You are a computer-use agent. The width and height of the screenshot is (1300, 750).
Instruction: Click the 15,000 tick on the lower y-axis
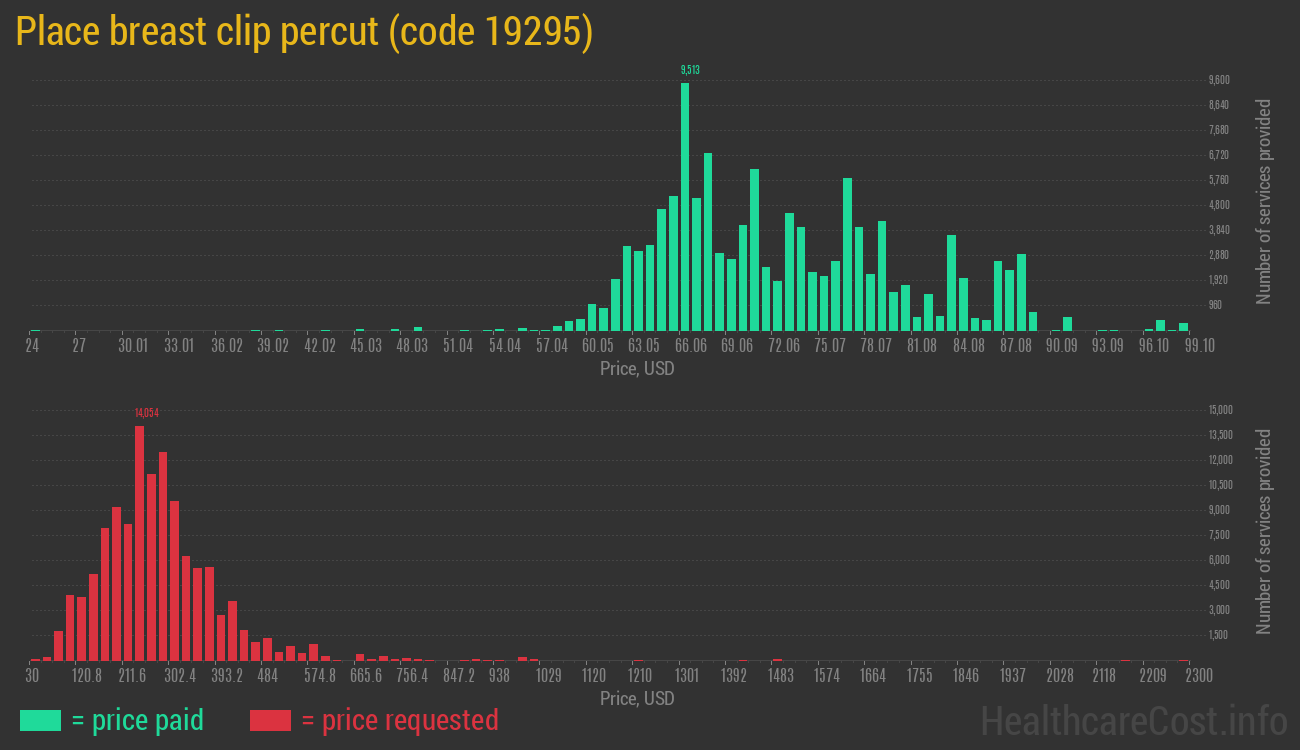click(x=1220, y=410)
